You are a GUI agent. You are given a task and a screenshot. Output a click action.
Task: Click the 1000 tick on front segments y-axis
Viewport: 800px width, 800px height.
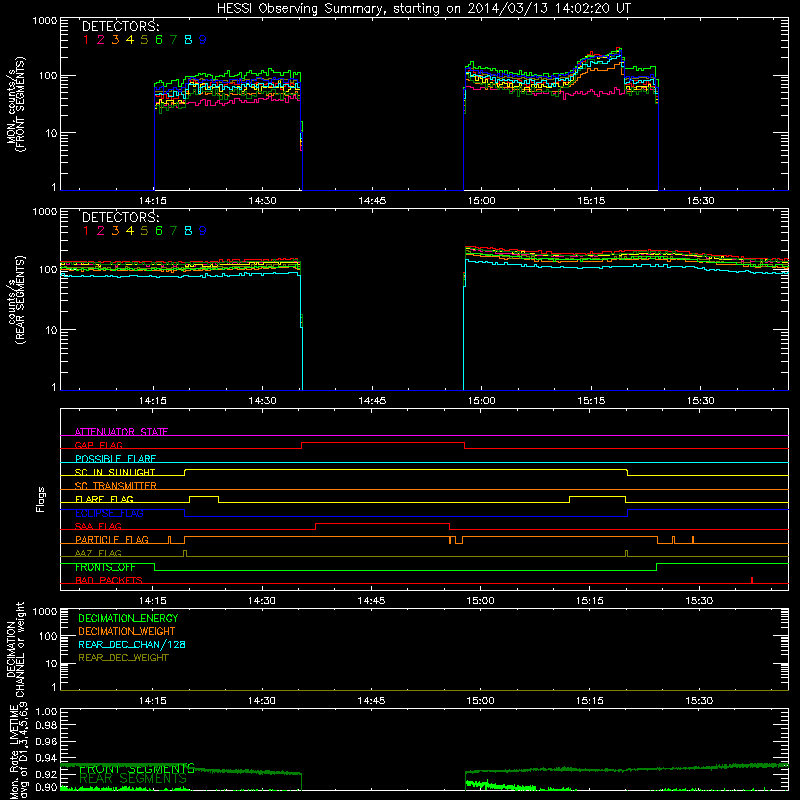pos(45,21)
